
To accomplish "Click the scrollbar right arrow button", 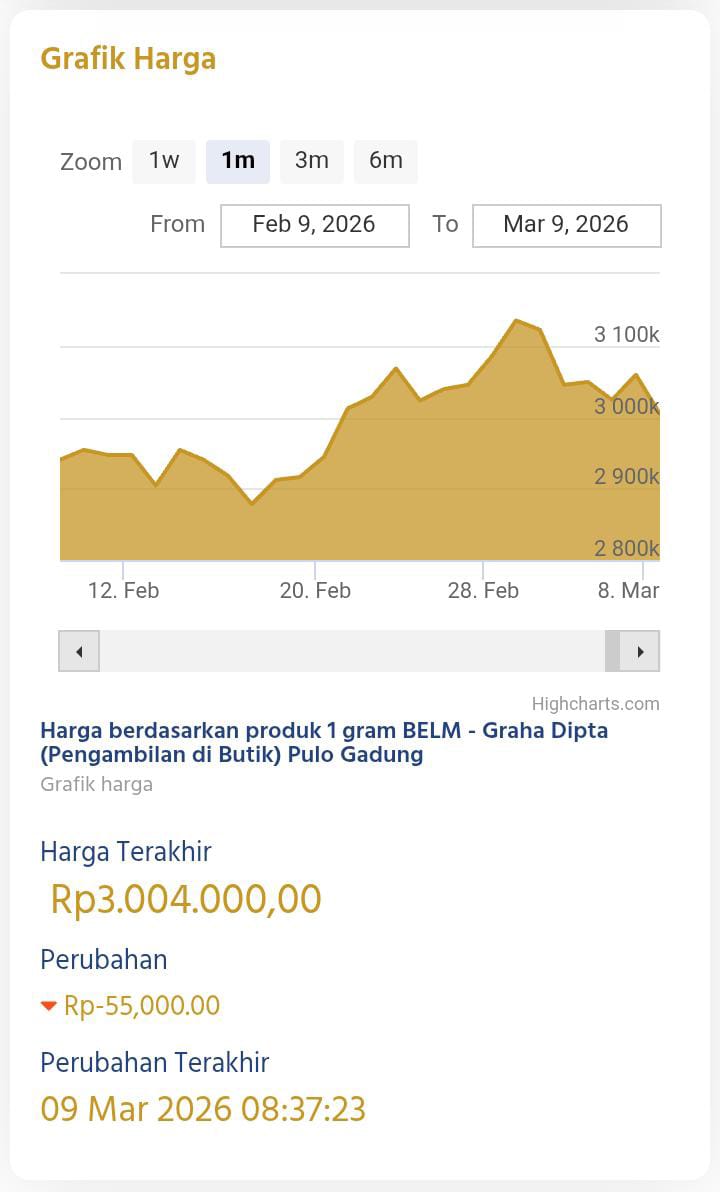I will 640,652.
